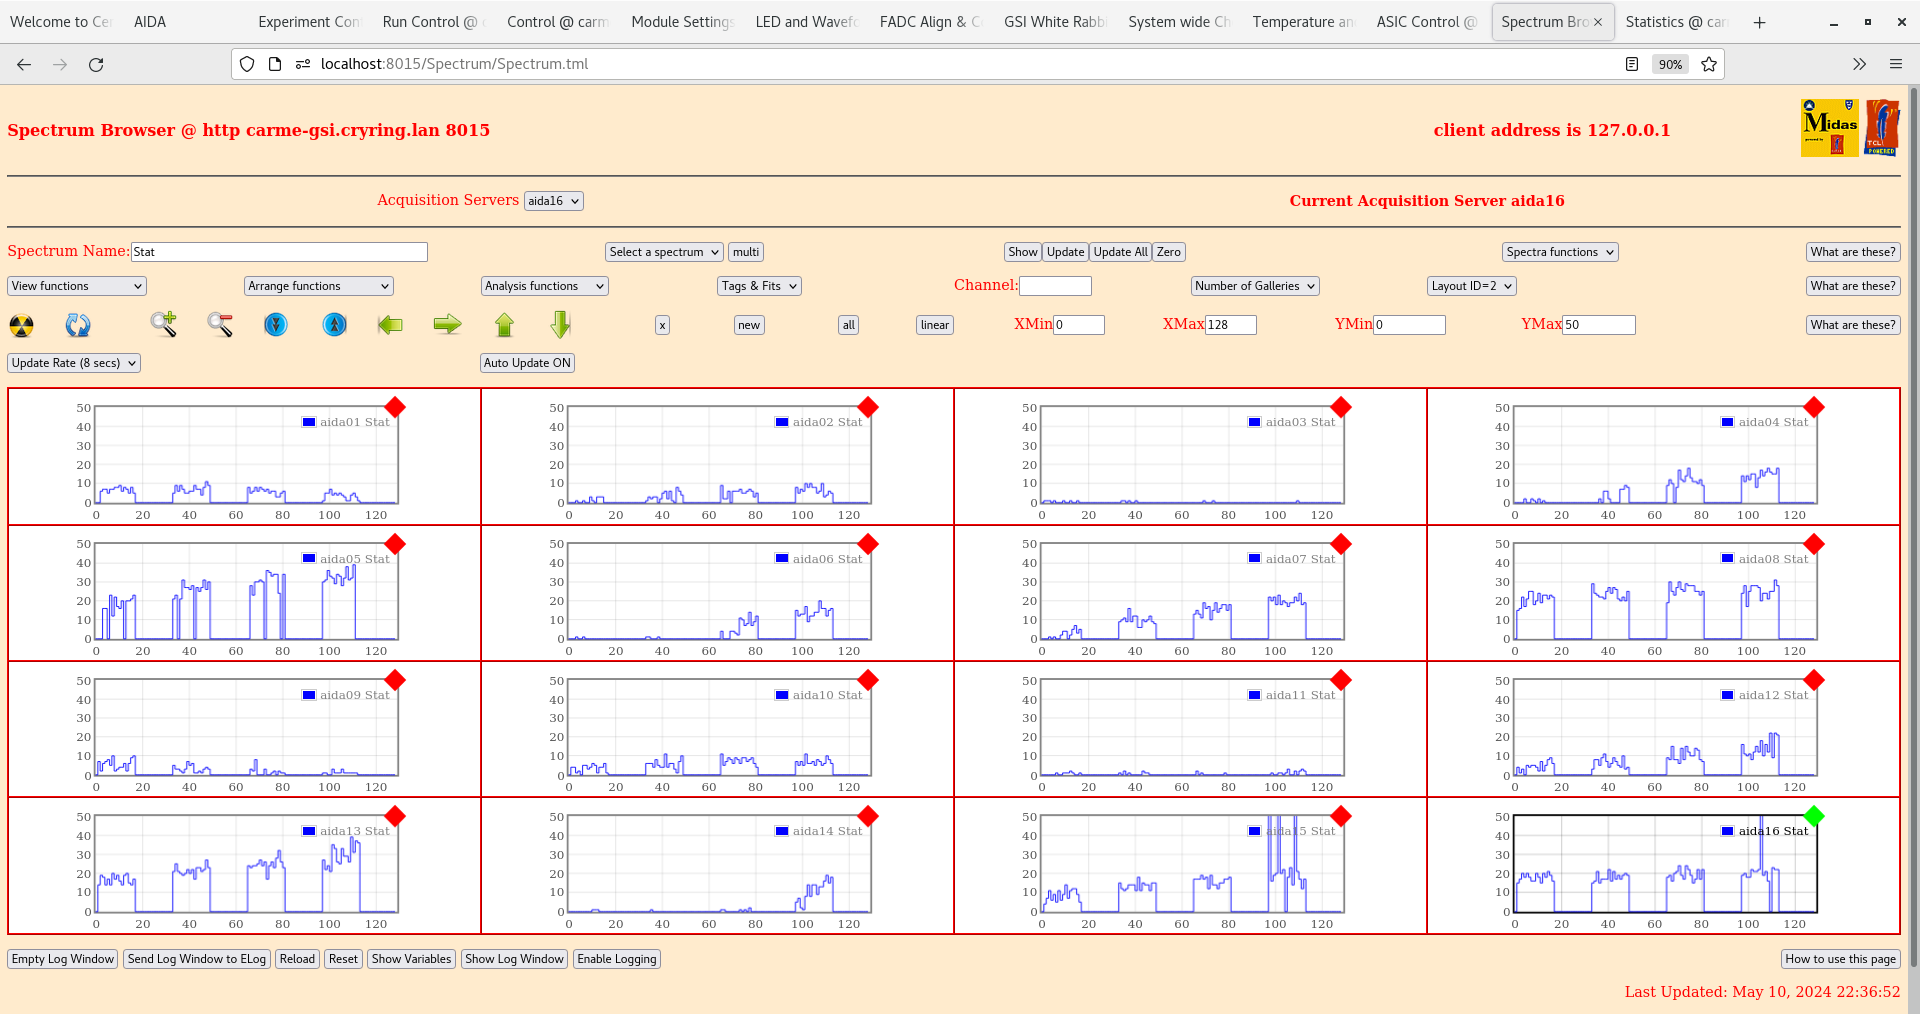Image resolution: width=1920 pixels, height=1014 pixels.
Task: Select the zoom-out magnifier icon
Action: click(220, 324)
